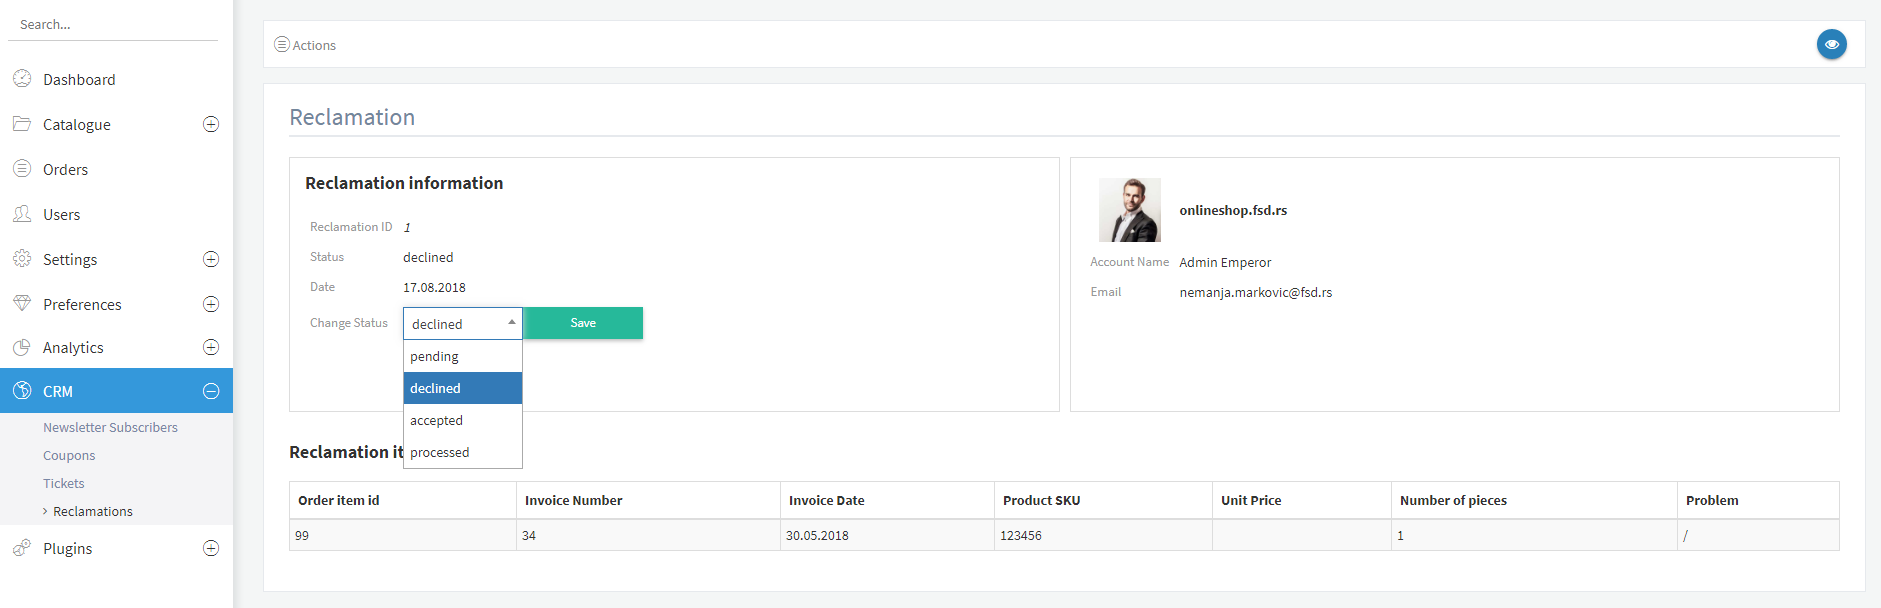Click the Plugins icon in sidebar
The image size is (1881, 608).
[22, 548]
